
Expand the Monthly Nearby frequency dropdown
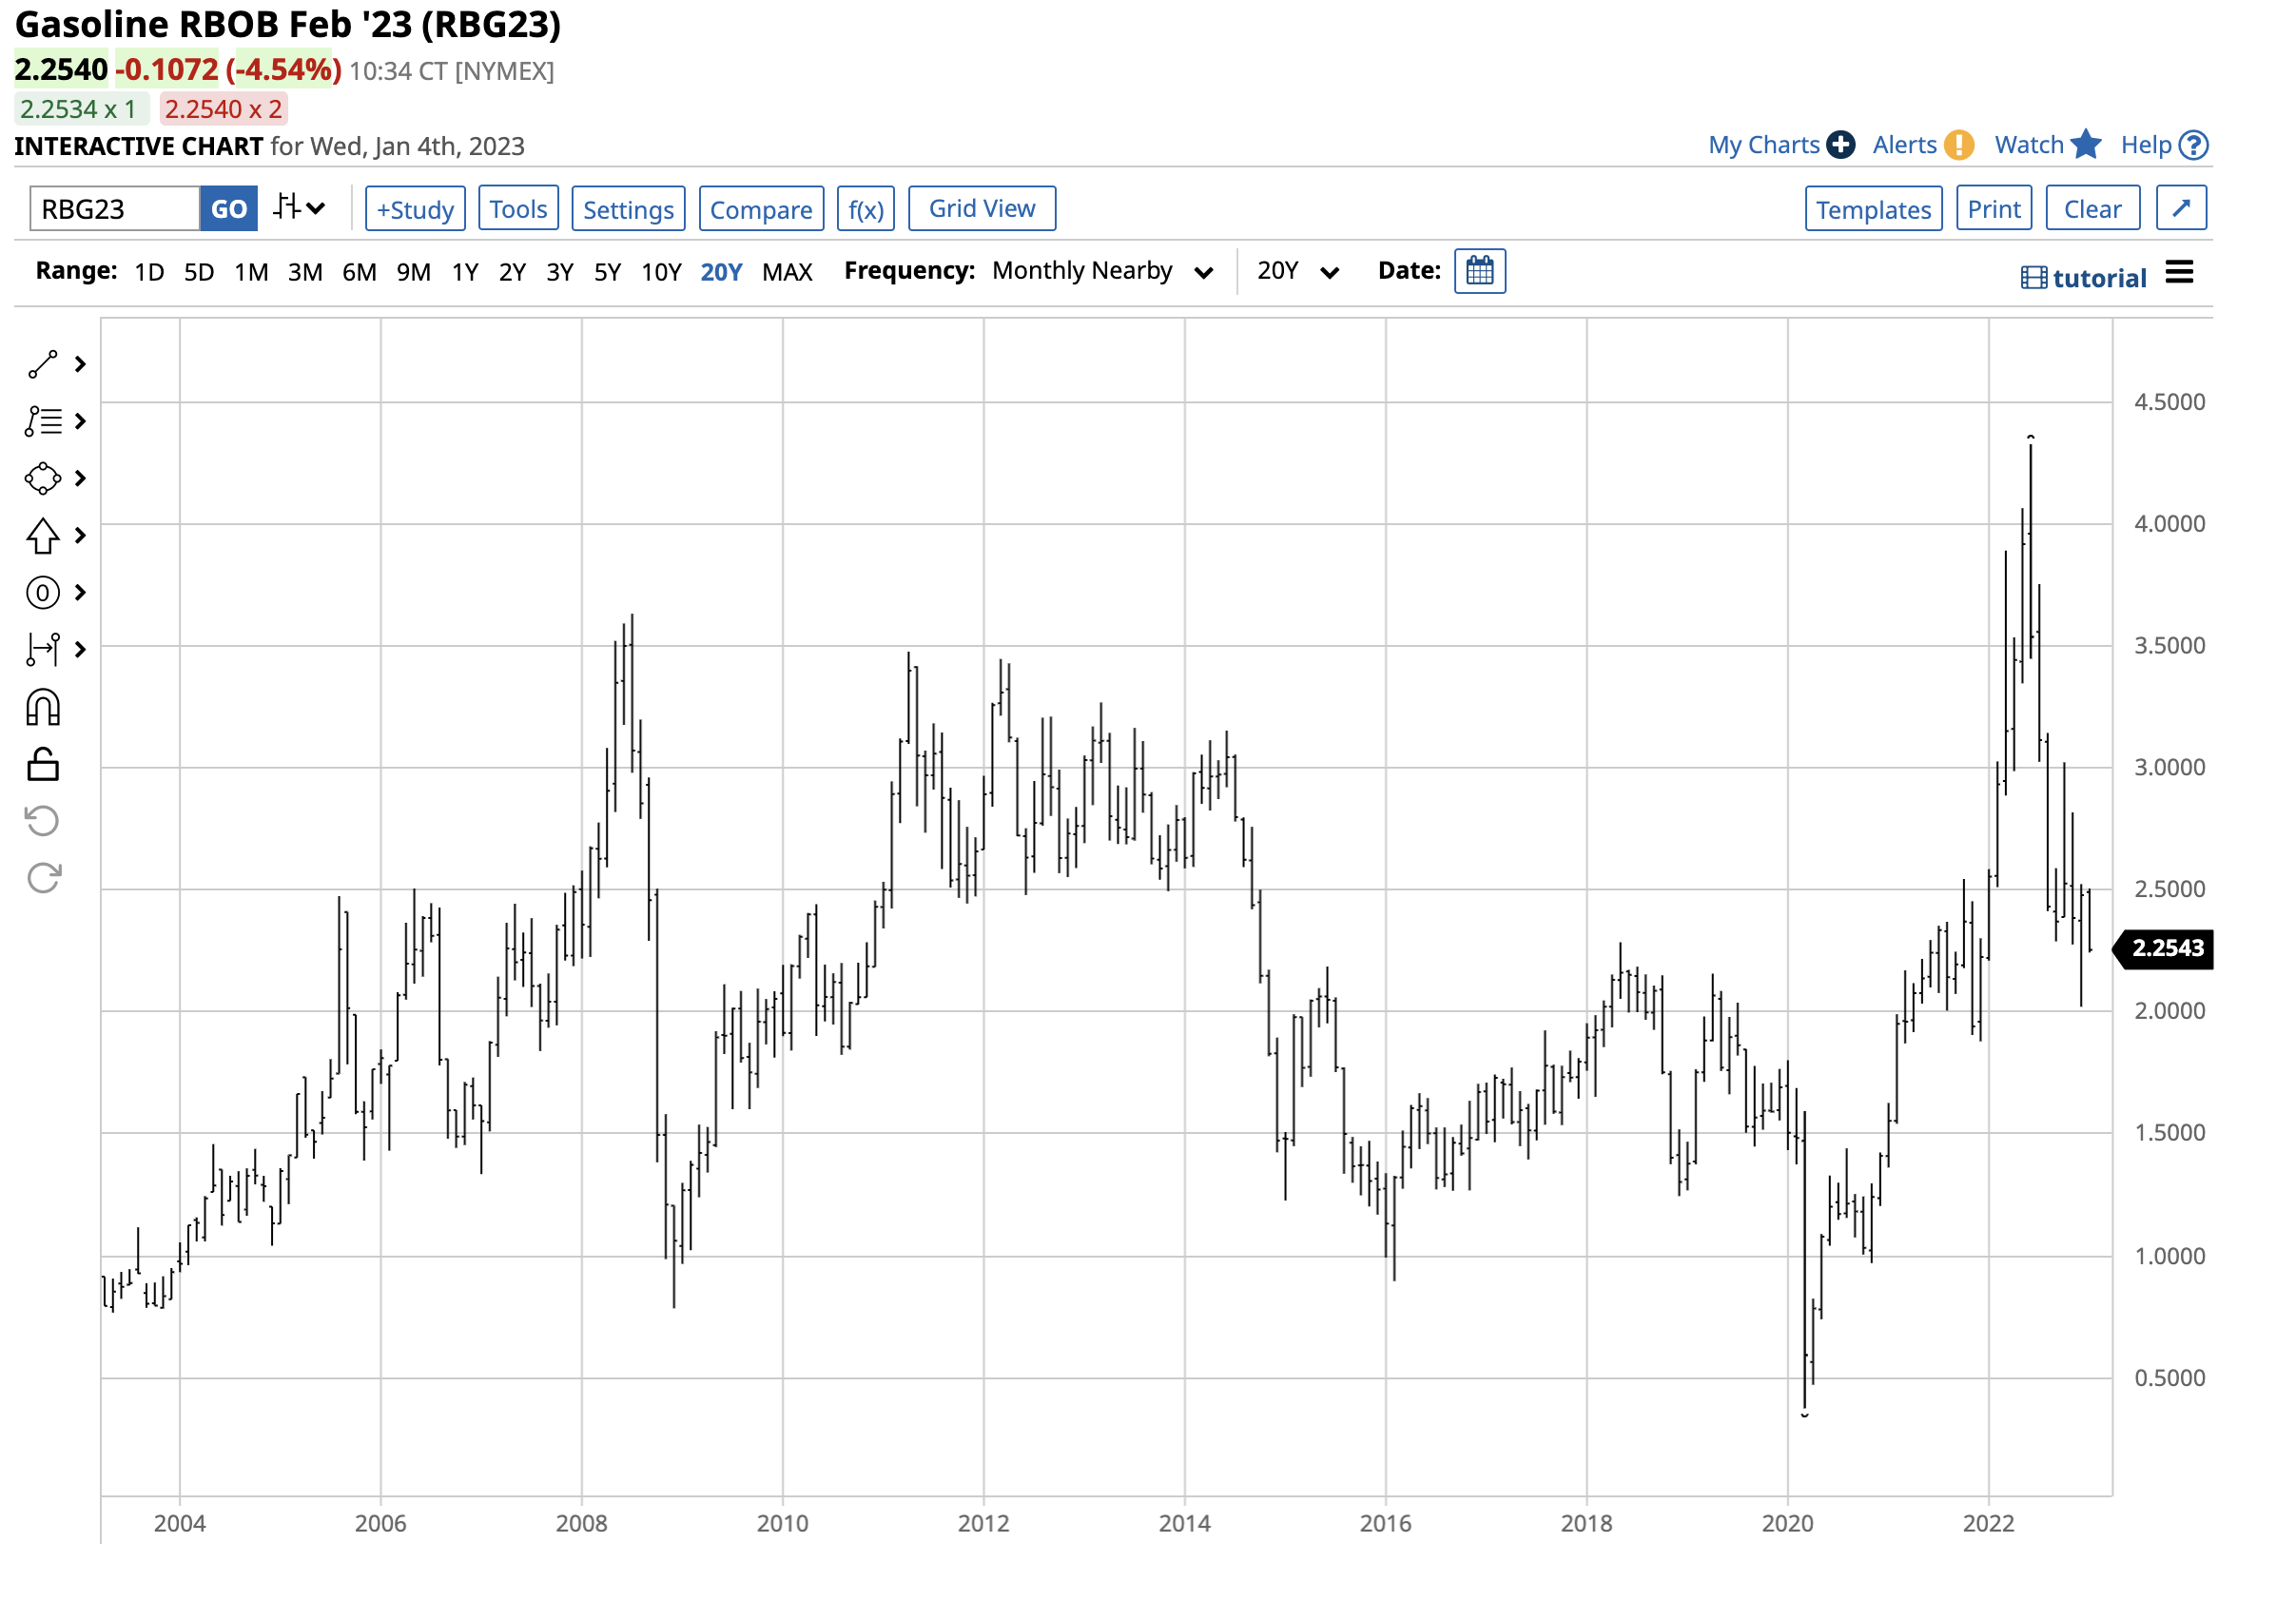(x=1102, y=272)
